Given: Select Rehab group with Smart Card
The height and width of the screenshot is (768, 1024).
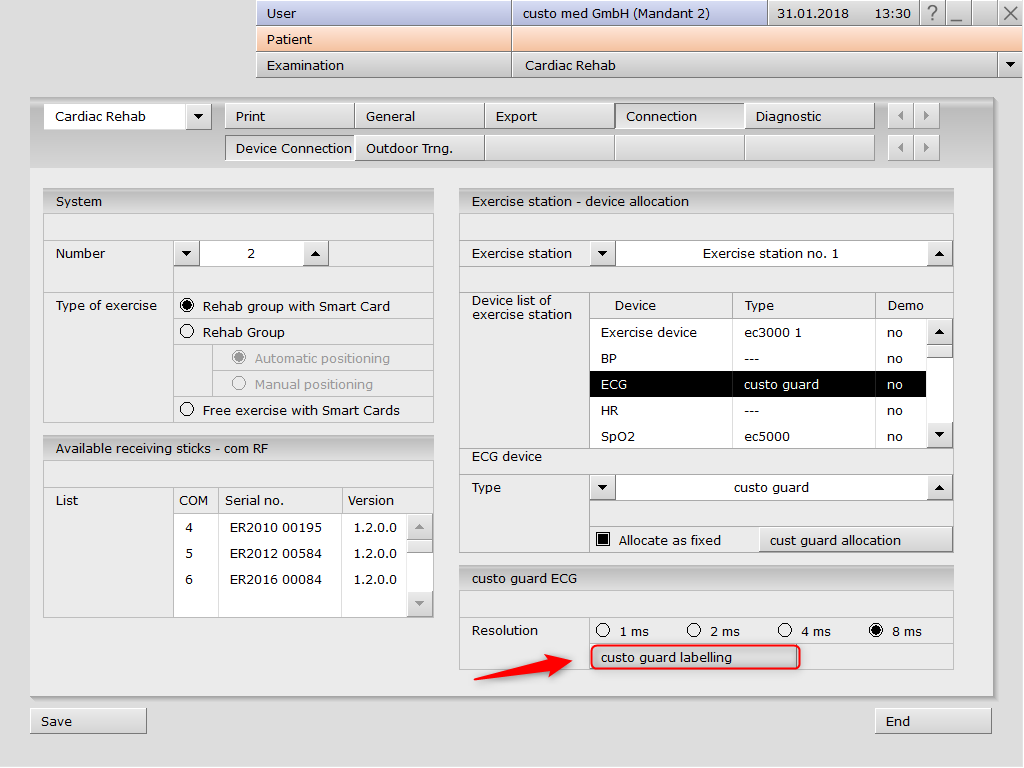Looking at the screenshot, I should tap(187, 306).
